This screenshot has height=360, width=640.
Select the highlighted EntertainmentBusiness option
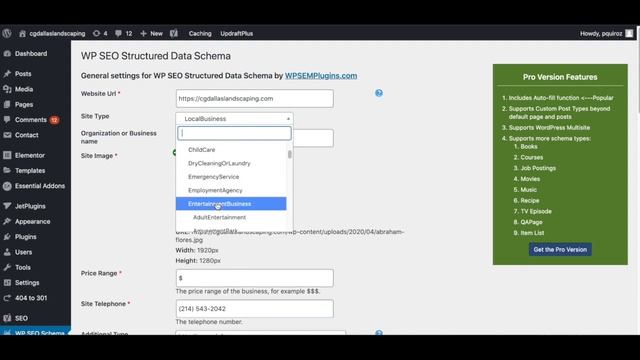click(231, 204)
